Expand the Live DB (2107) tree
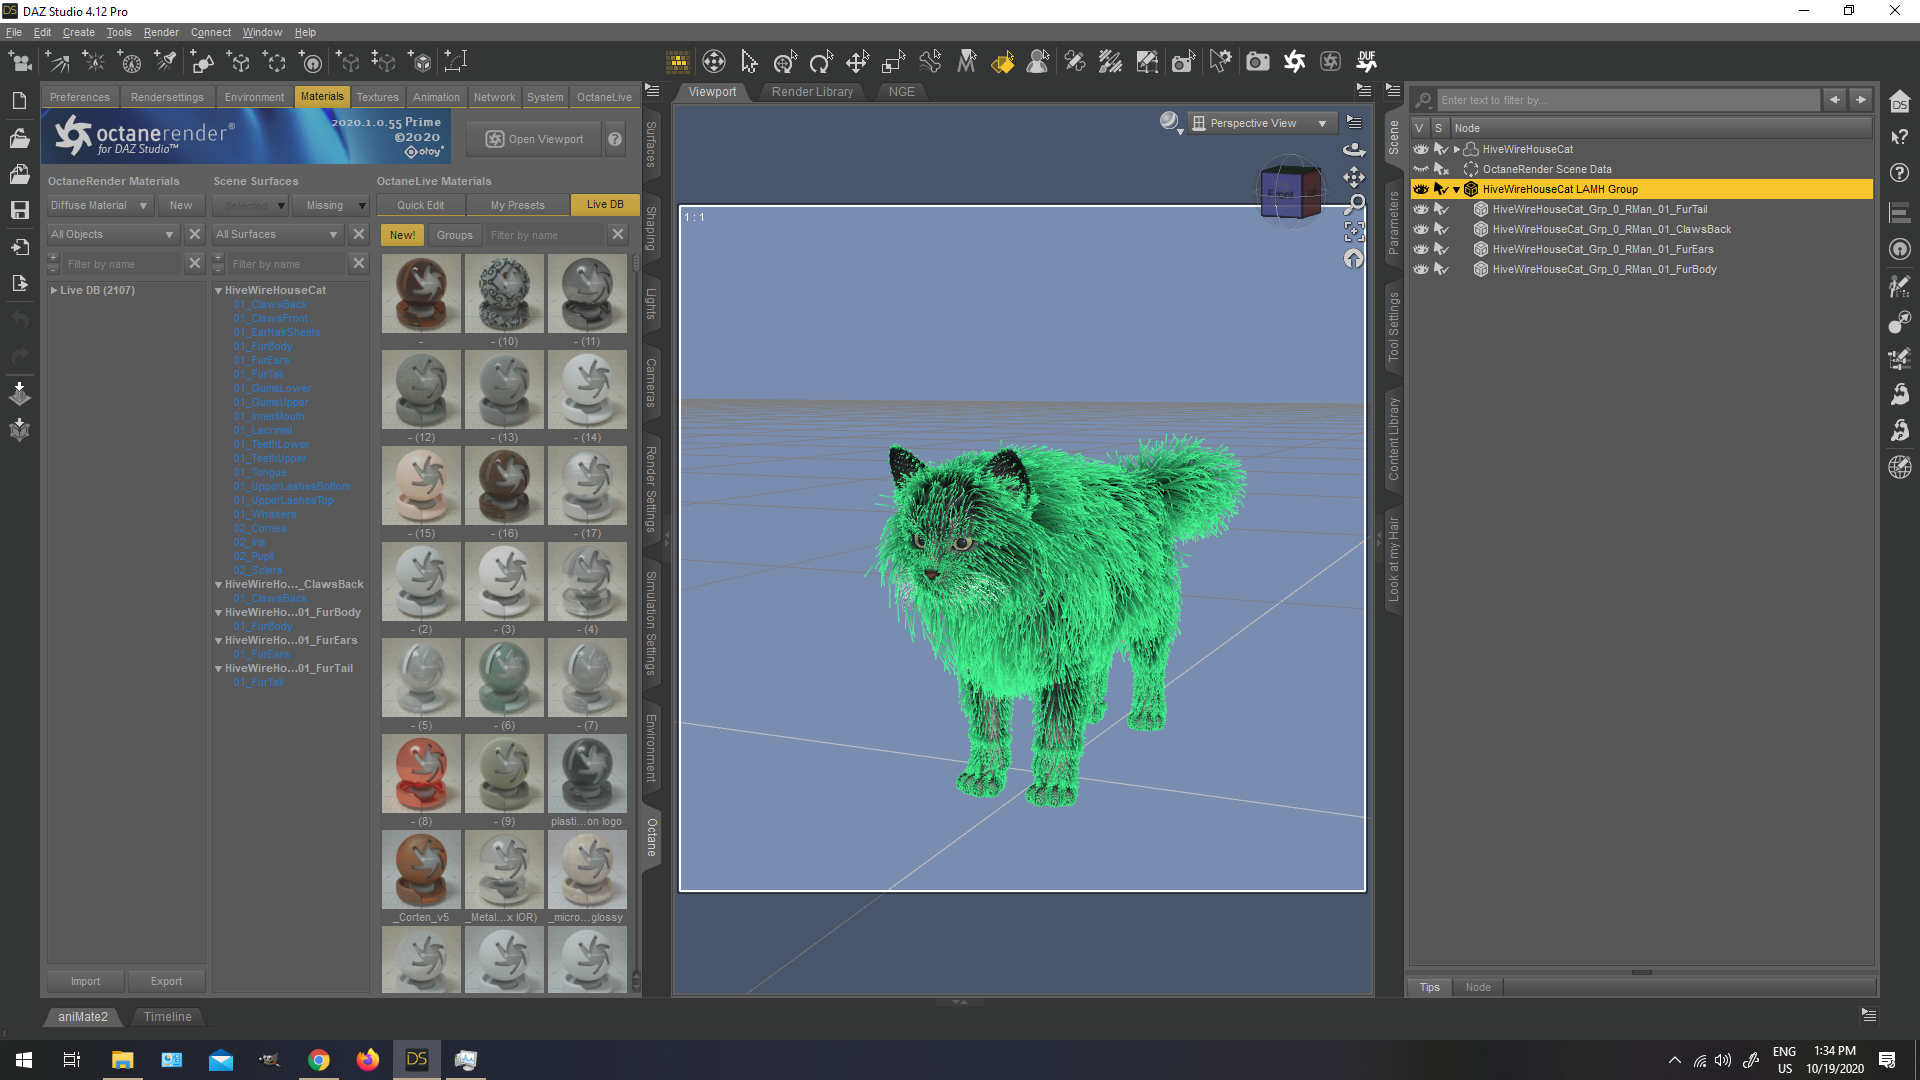 tap(54, 290)
